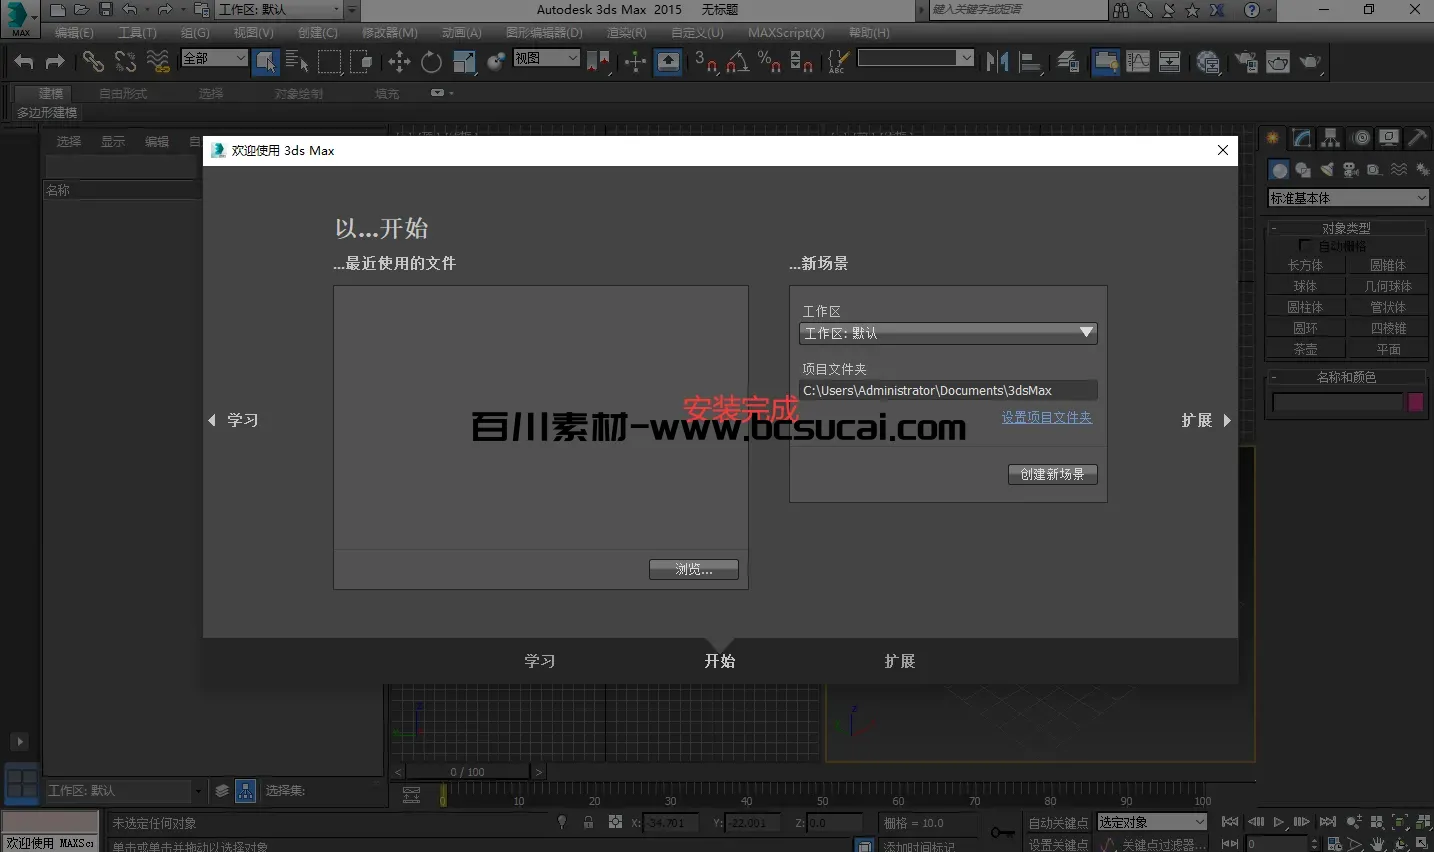The width and height of the screenshot is (1434, 852).
Task: Click the Unlink selection tool
Action: coord(125,62)
